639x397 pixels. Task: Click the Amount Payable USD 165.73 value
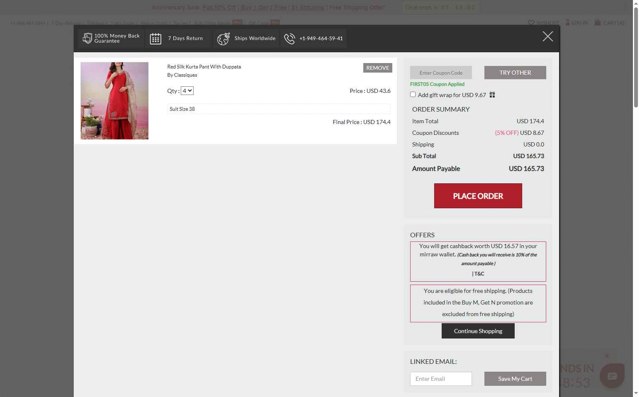526,168
